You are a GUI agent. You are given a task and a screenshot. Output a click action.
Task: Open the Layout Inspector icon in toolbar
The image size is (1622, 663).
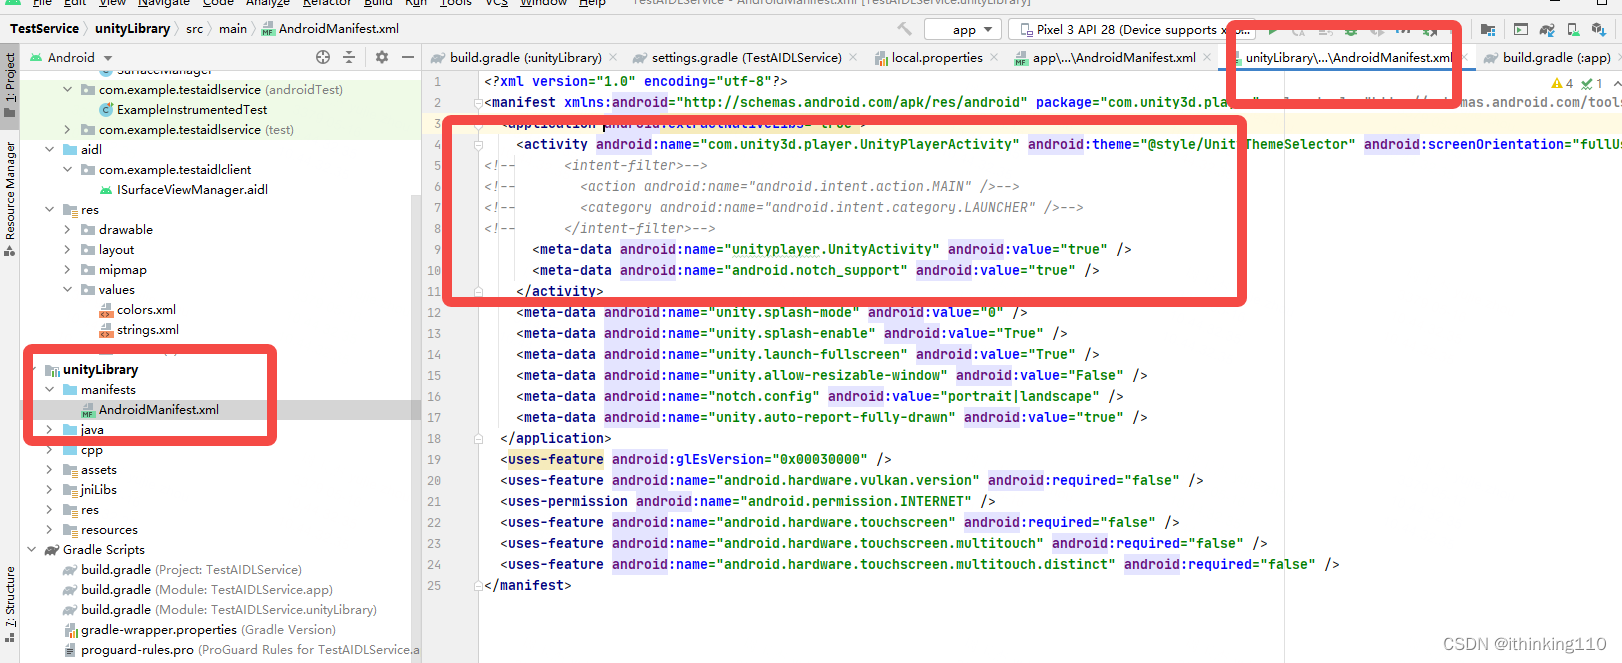point(1521,29)
